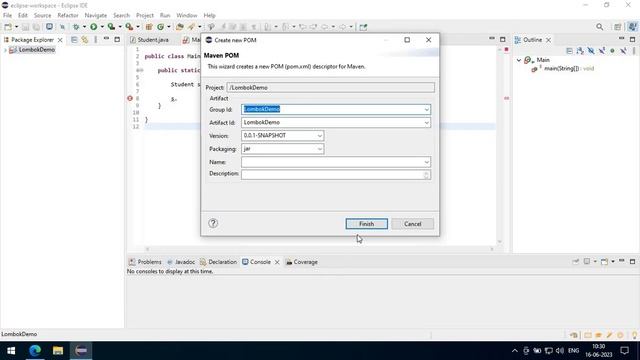Viewport: 640px width, 360px height.
Task: Click the Debug bug icon in toolbar
Action: pyautogui.click(x=76, y=27)
